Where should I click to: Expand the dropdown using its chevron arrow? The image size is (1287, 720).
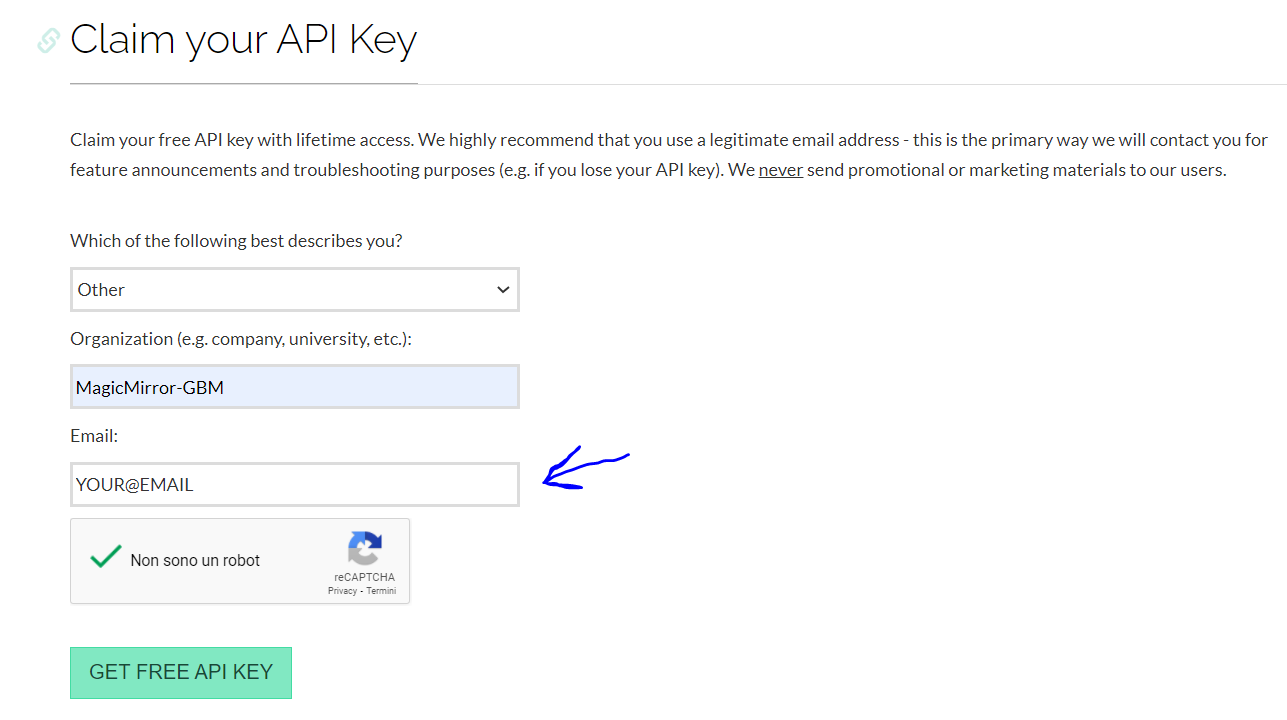pyautogui.click(x=503, y=290)
